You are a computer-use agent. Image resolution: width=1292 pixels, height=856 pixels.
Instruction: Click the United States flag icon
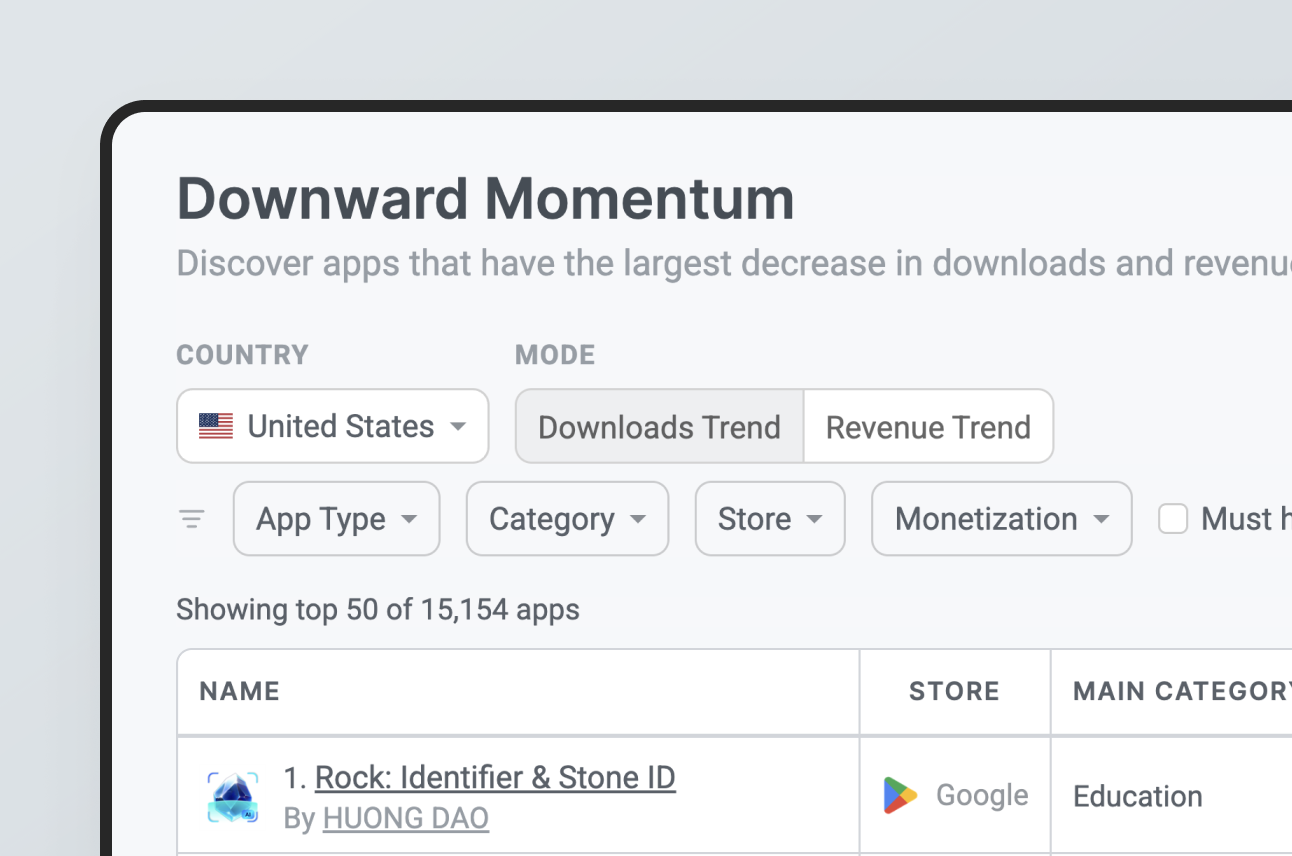(216, 426)
